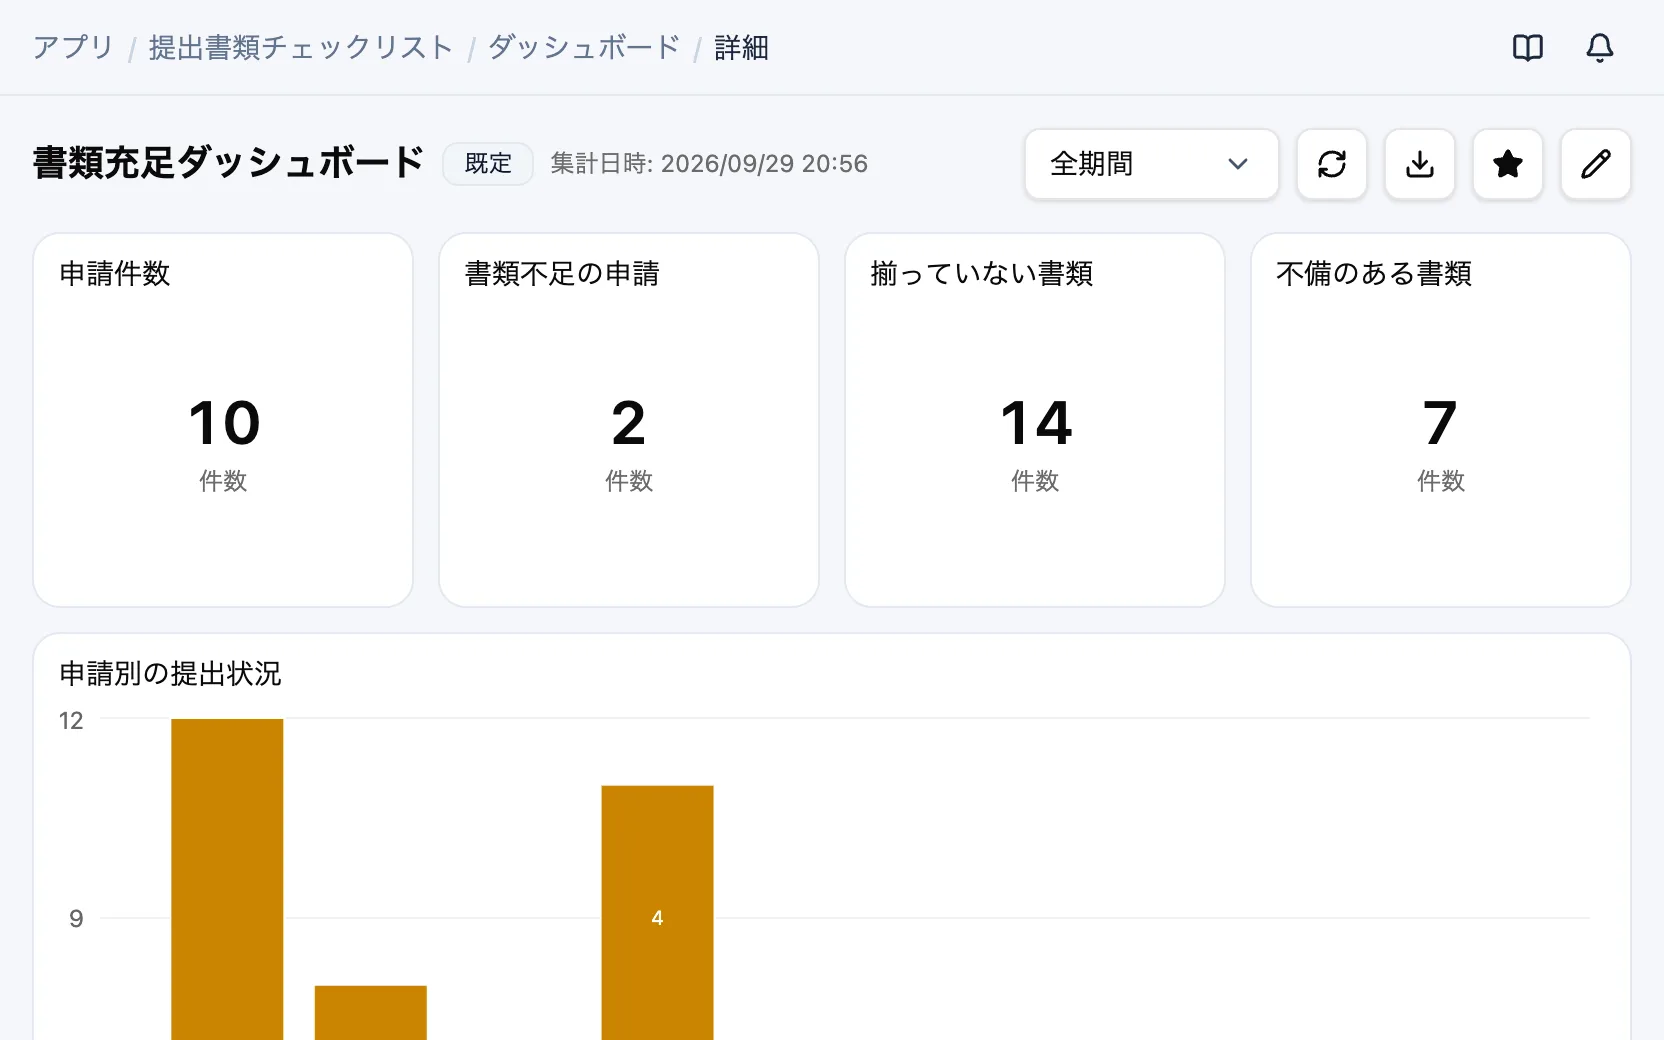
Task: Click the 申請件数 card value 10
Action: pos(224,423)
